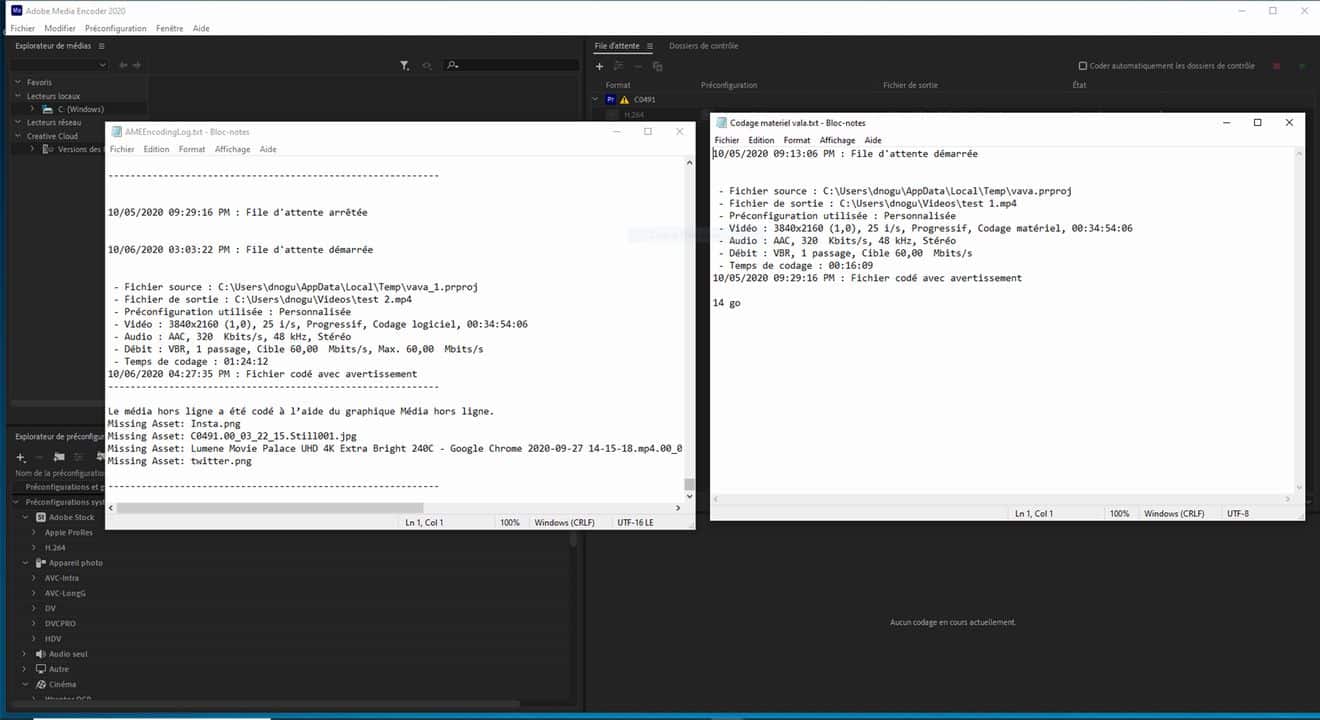
Task: Collapse the Adobe Stock preset group
Action: point(27,517)
